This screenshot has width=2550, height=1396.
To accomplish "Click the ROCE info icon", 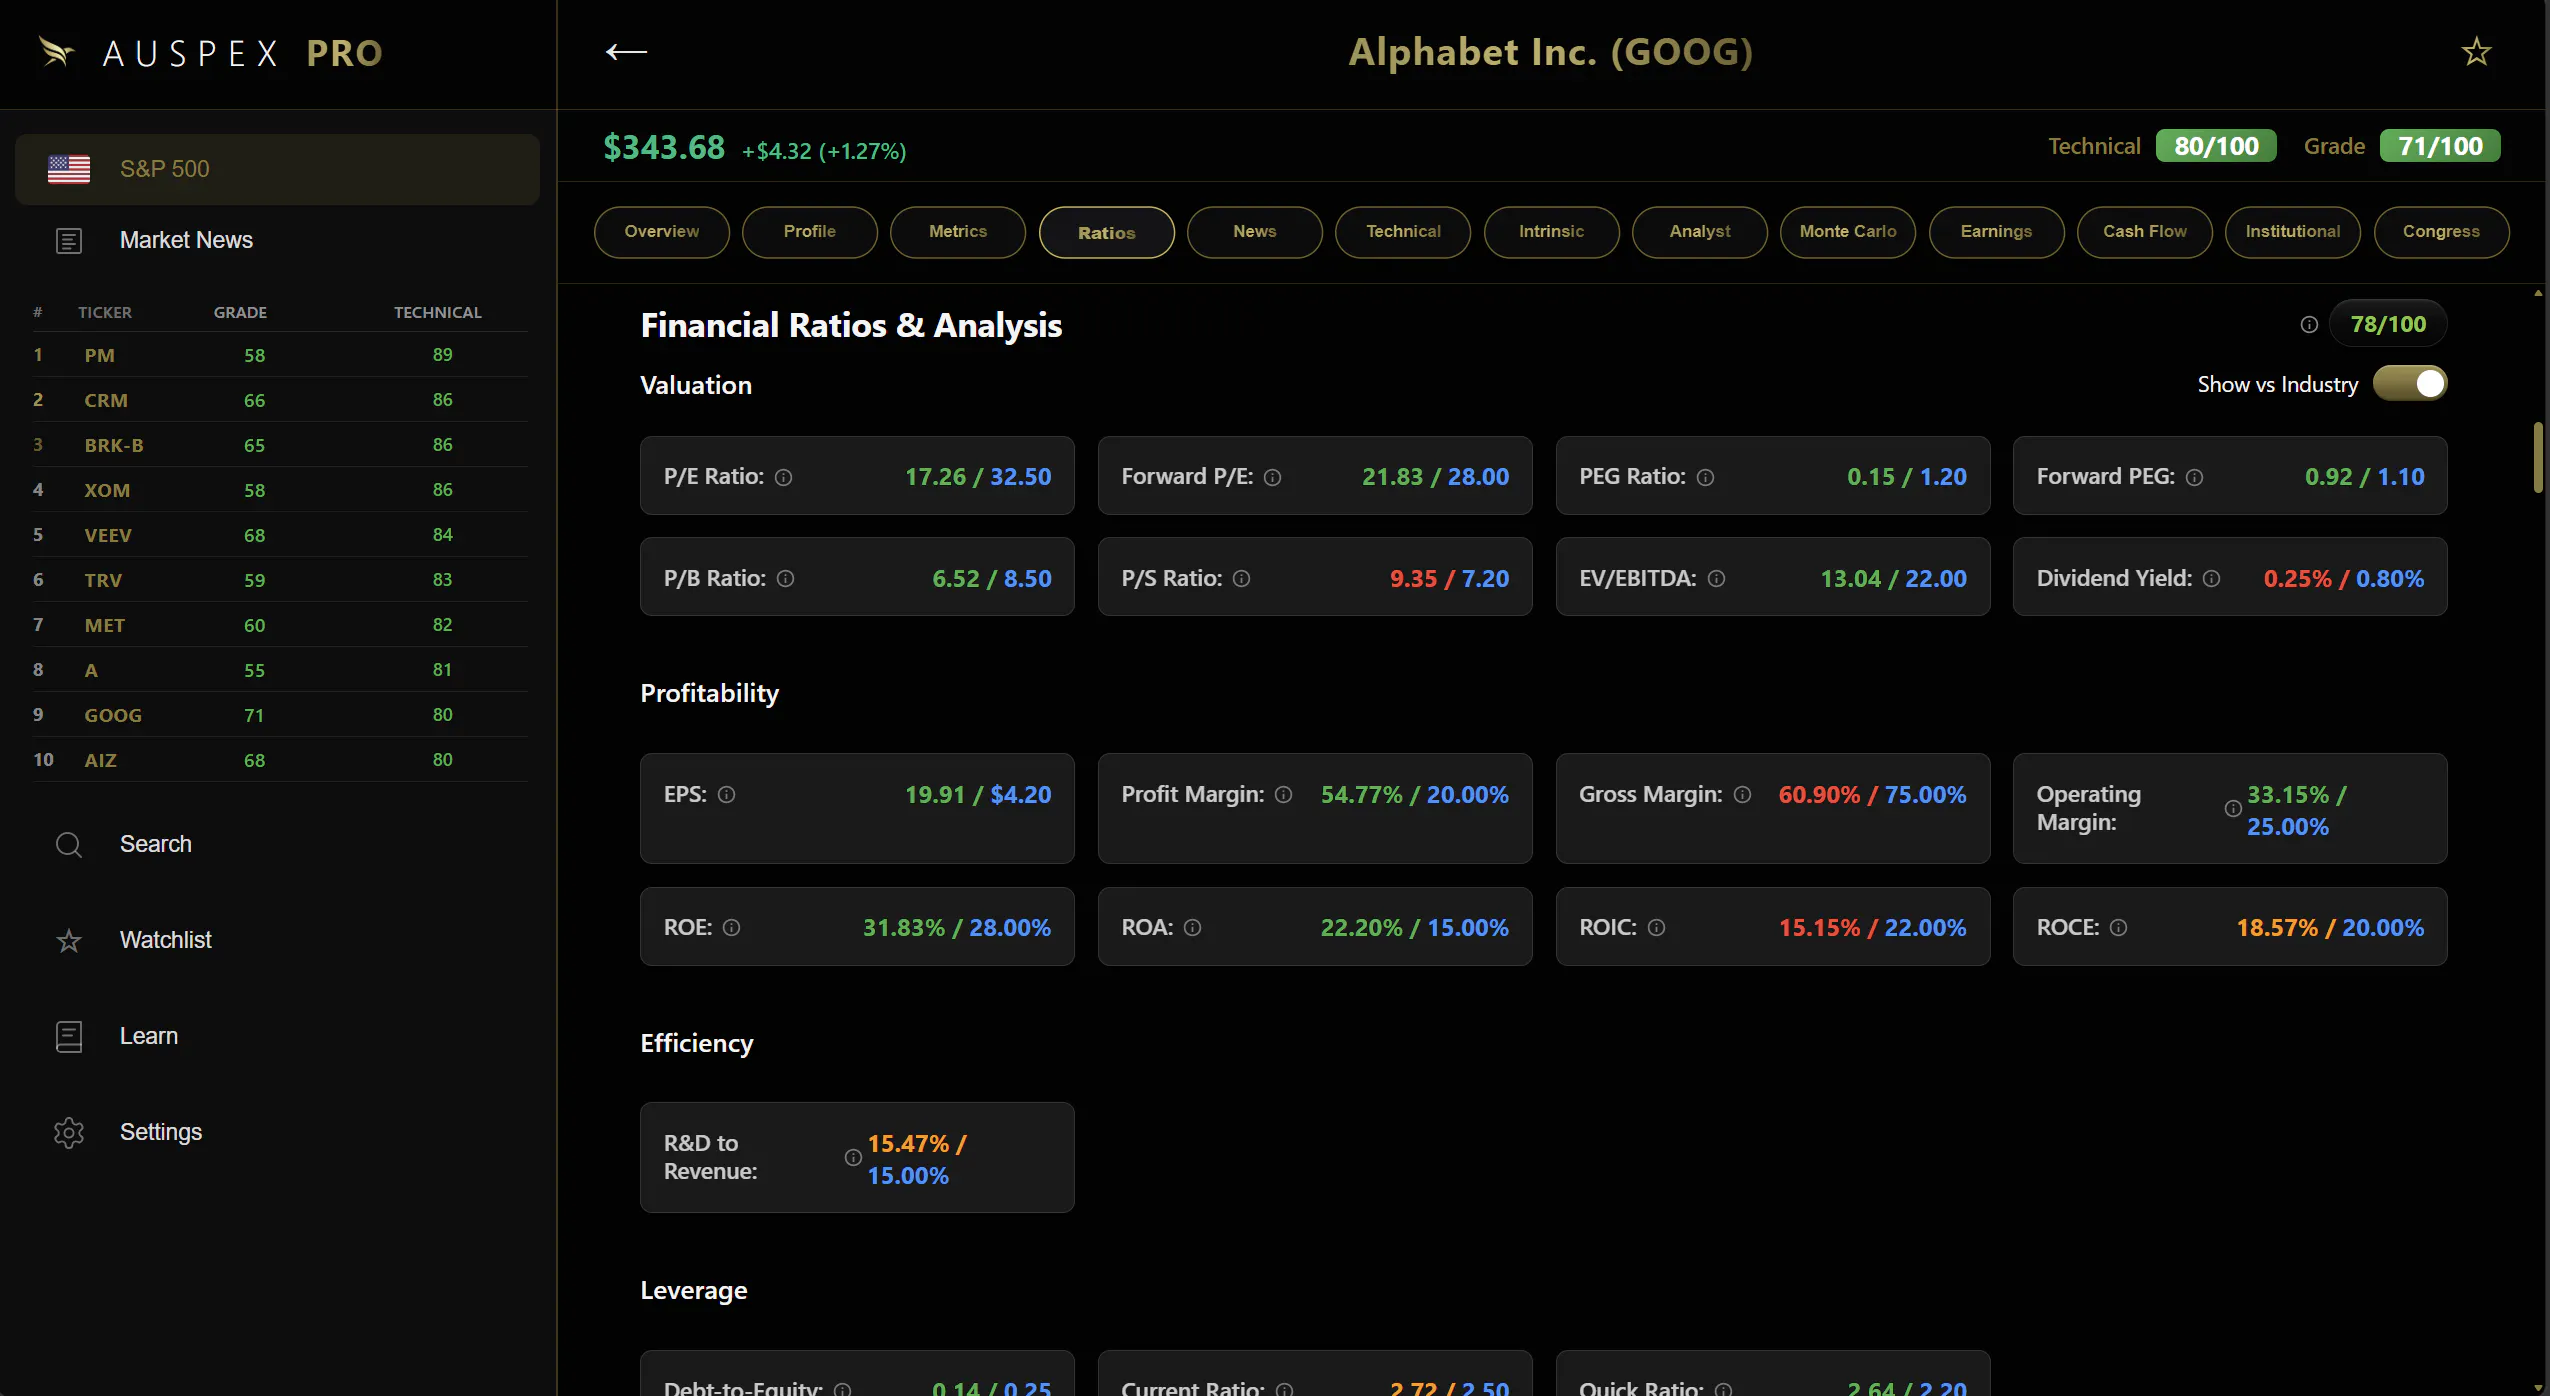I will (x=2119, y=928).
